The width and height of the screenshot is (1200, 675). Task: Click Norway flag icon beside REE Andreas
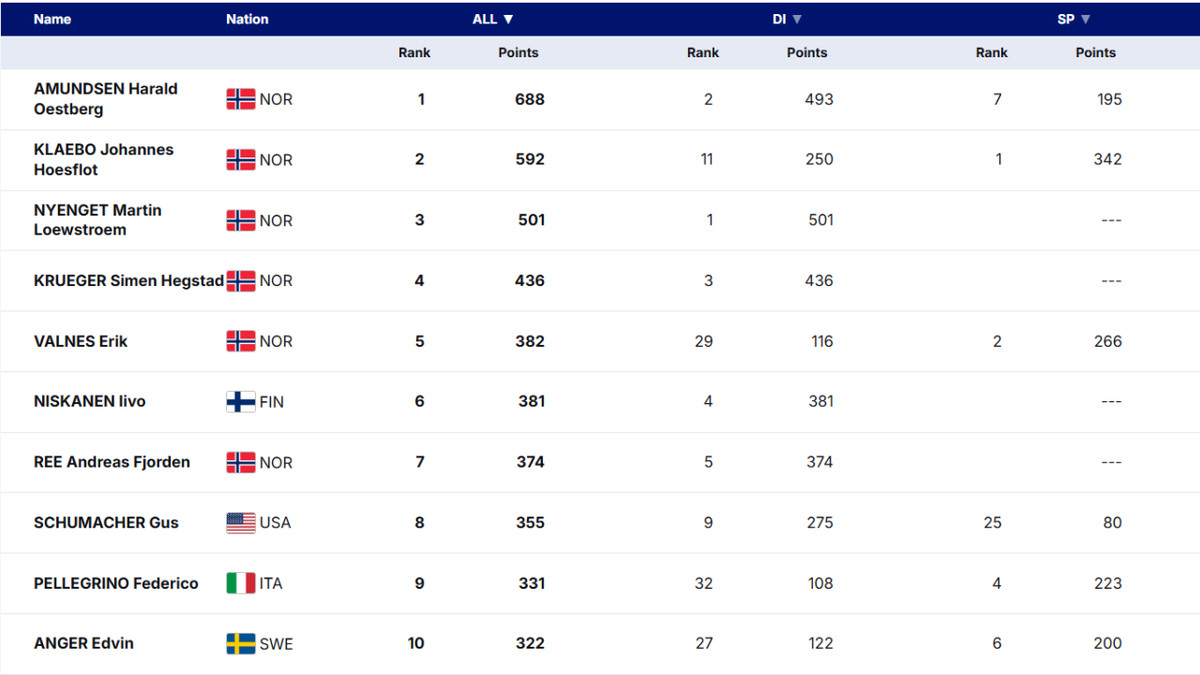pyautogui.click(x=241, y=462)
